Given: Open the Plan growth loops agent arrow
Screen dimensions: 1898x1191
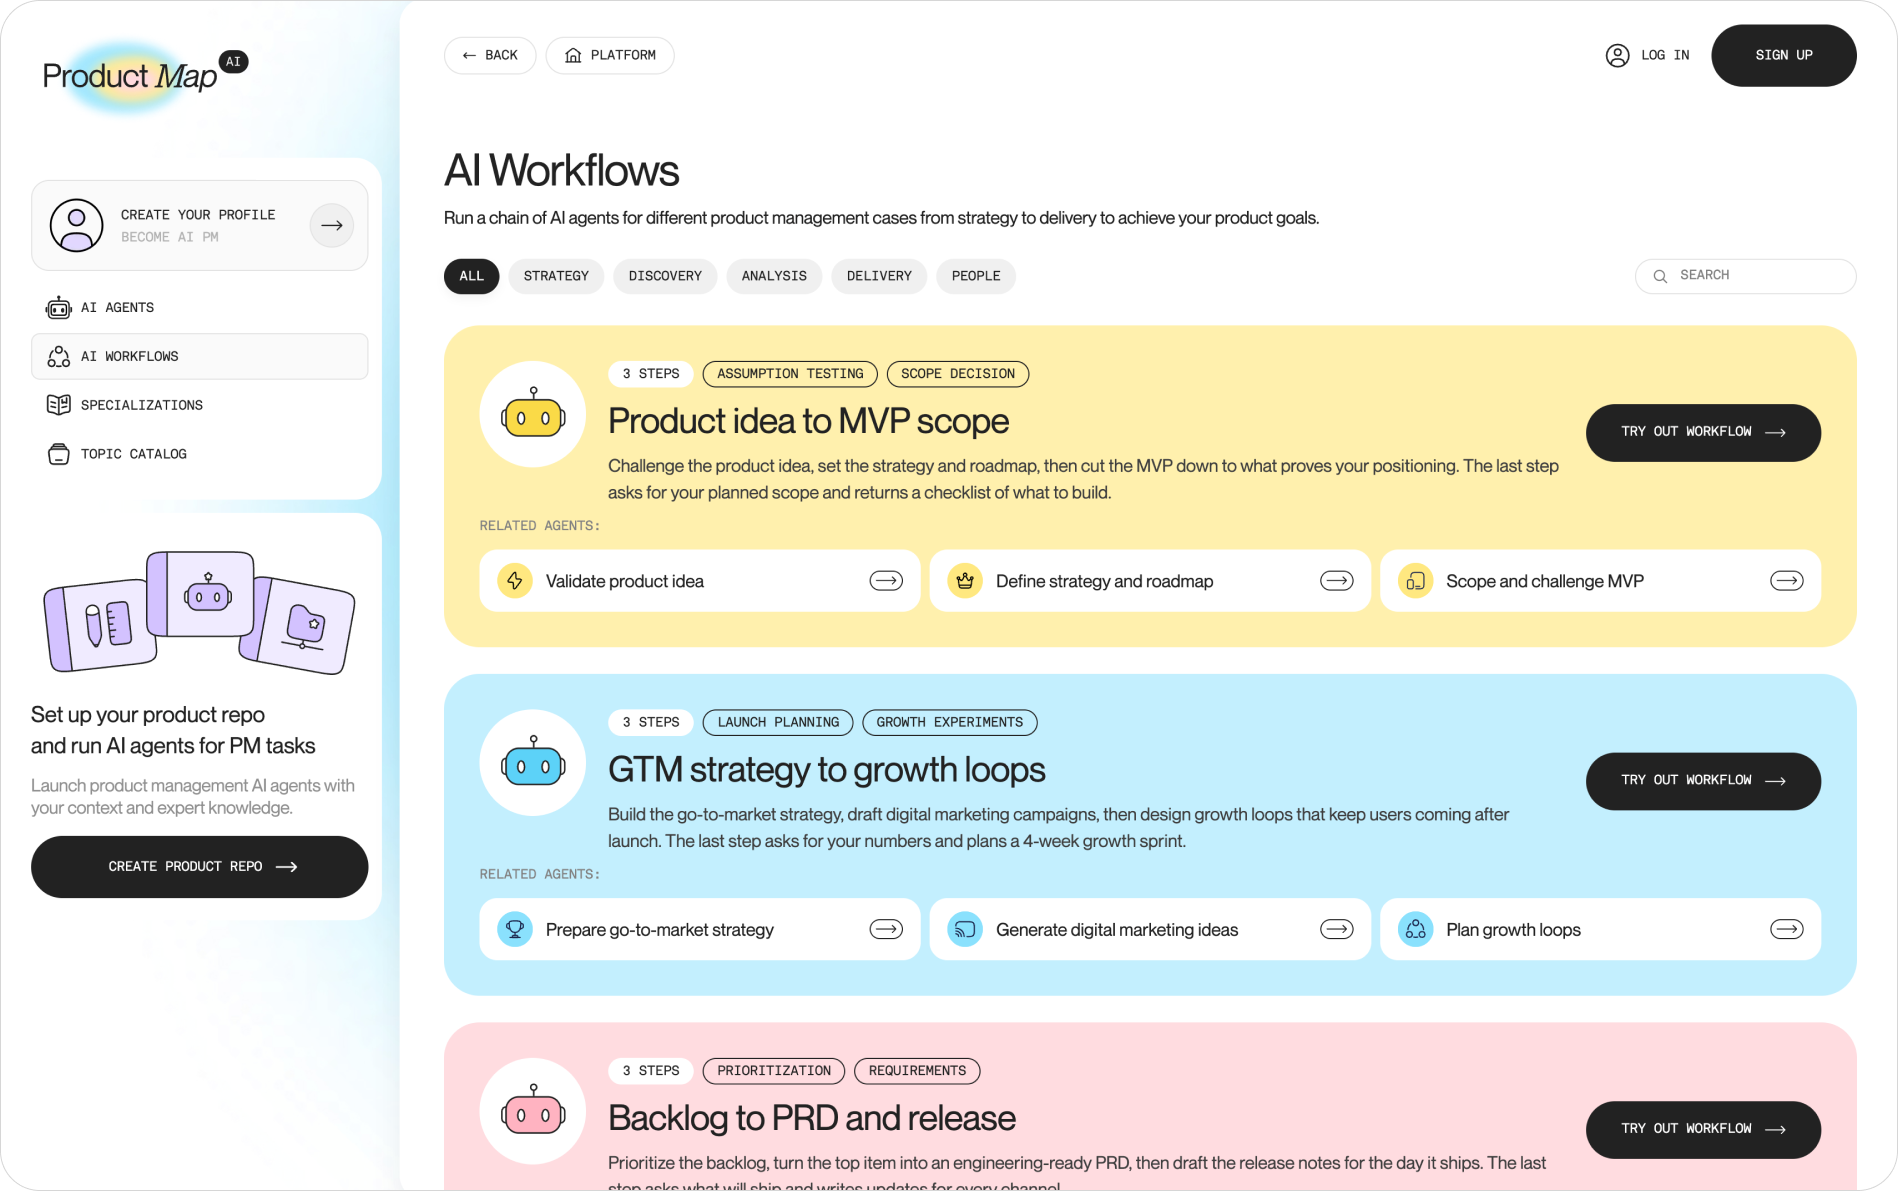Looking at the screenshot, I should 1787,930.
